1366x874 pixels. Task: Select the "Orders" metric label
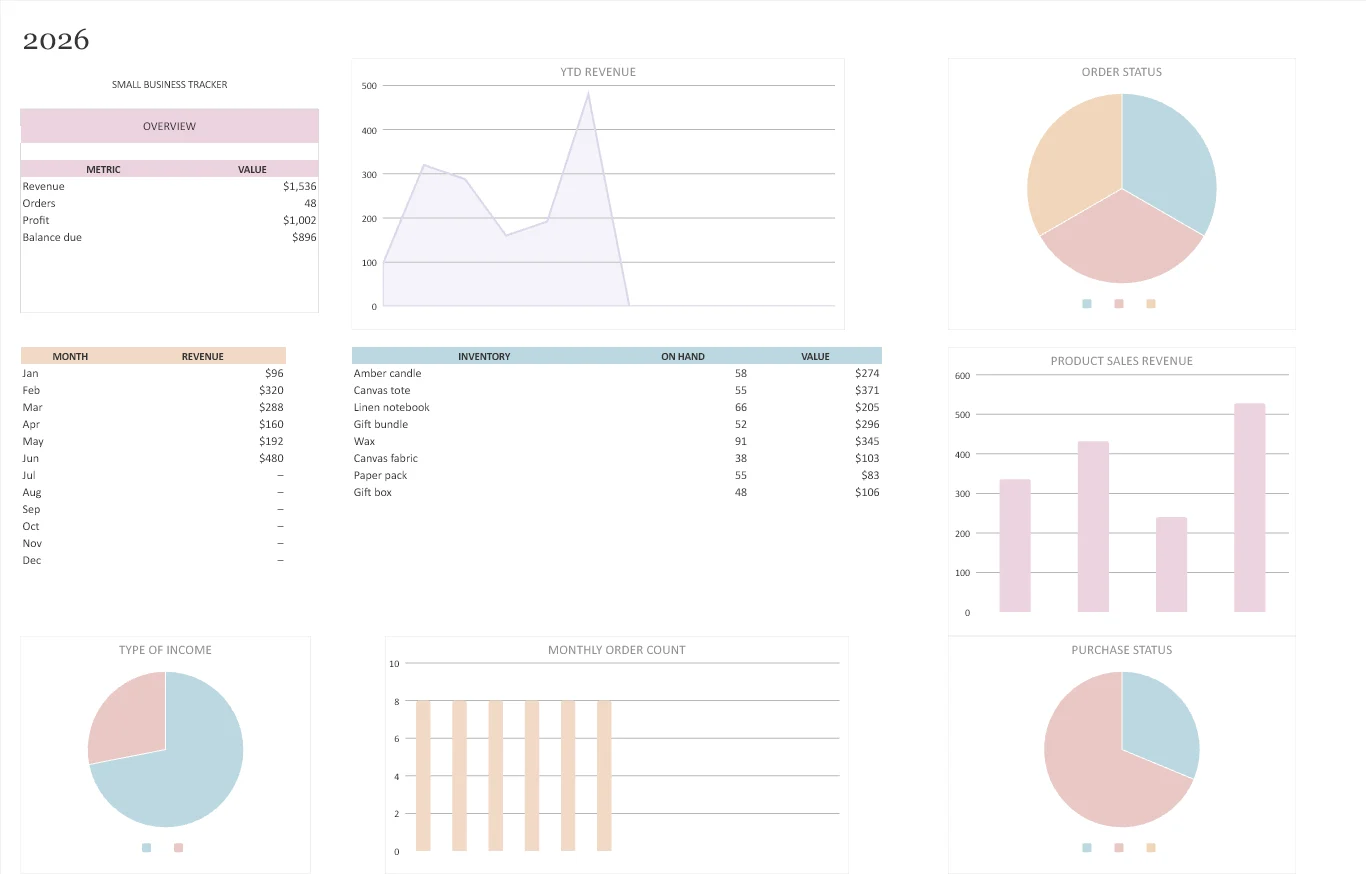coord(39,203)
